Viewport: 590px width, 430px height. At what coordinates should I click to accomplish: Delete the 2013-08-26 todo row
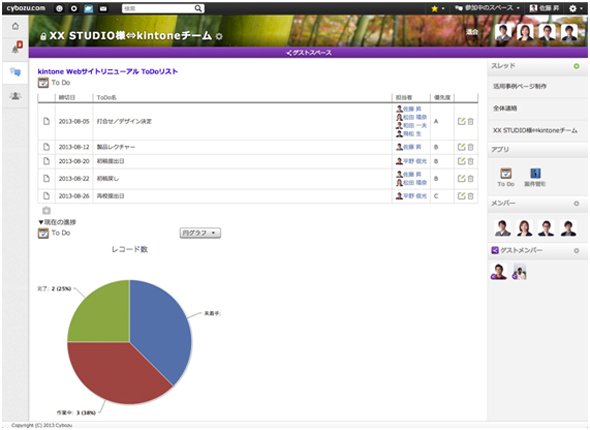470,196
